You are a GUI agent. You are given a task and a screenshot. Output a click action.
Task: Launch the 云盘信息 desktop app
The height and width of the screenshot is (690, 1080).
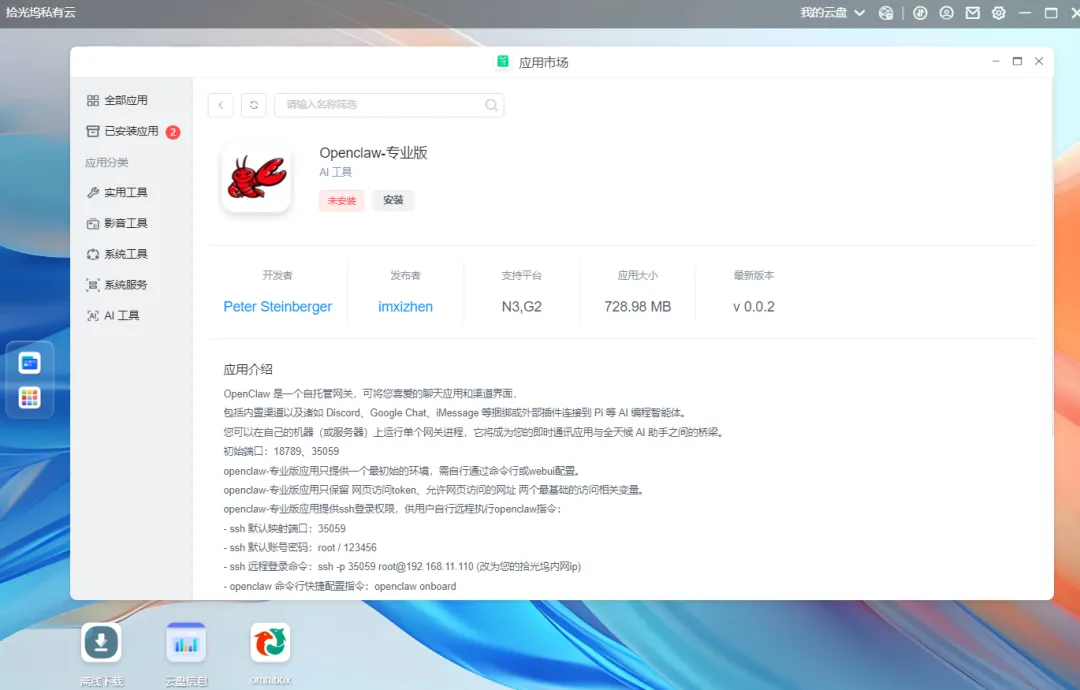coord(186,643)
